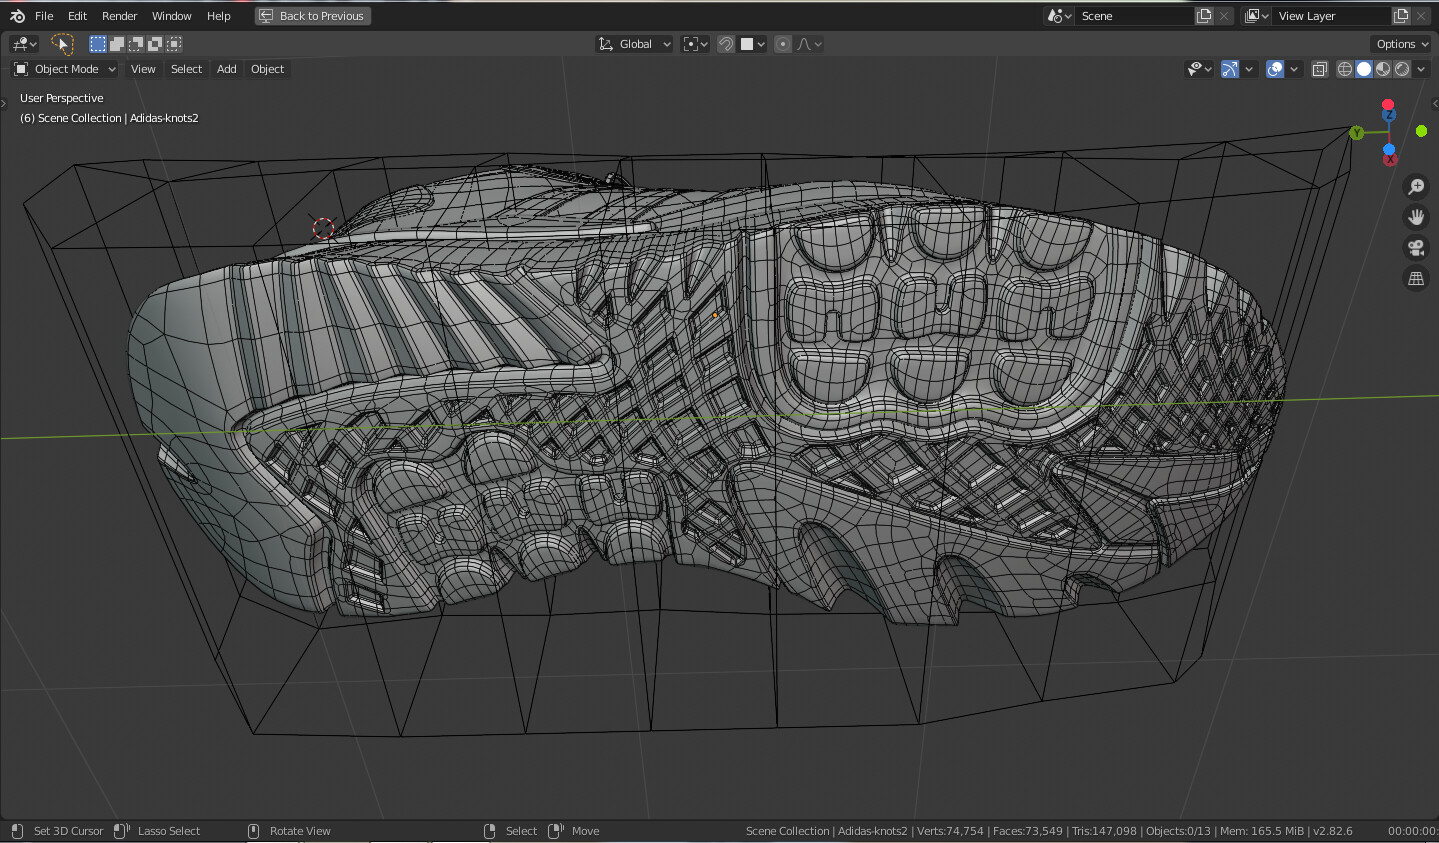Open the Options dropdown
The height and width of the screenshot is (843, 1439).
(1401, 44)
